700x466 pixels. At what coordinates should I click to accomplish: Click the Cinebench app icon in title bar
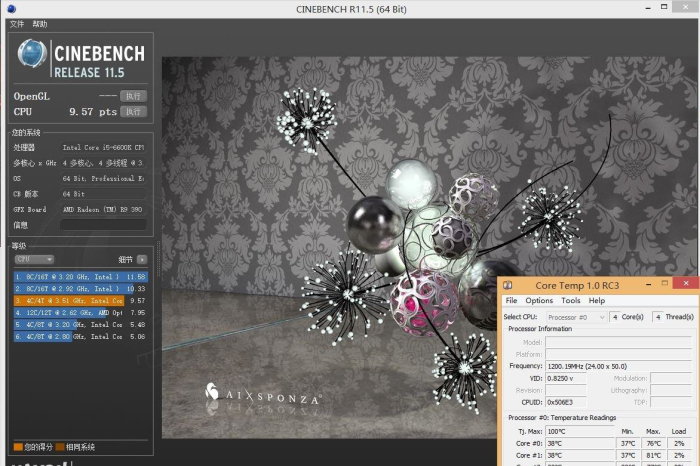pos(10,8)
